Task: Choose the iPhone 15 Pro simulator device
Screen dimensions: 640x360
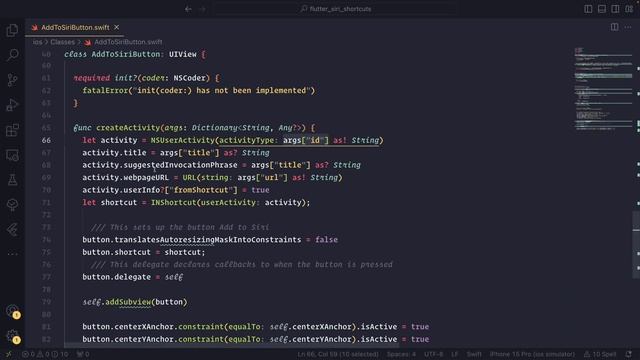Action: pyautogui.click(x=532, y=354)
